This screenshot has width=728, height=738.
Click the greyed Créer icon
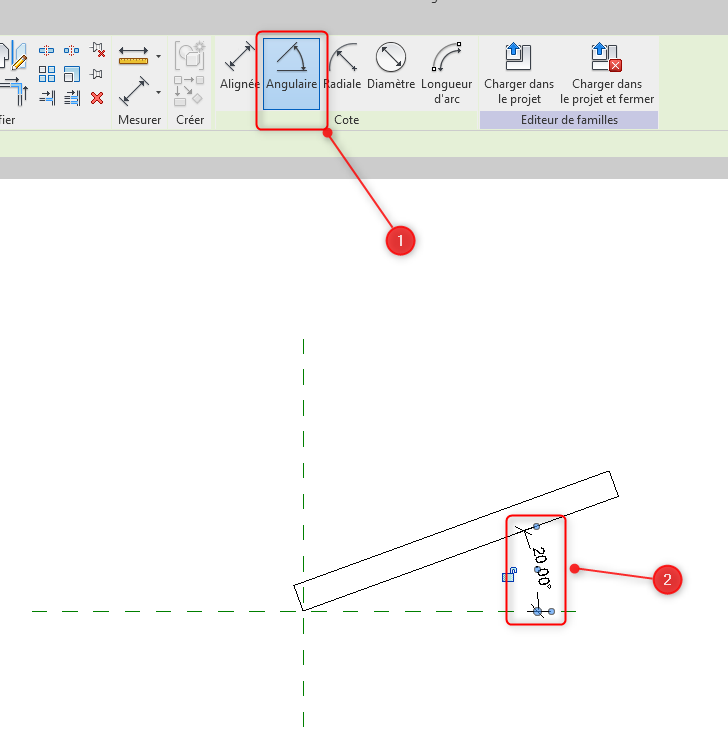click(x=189, y=56)
